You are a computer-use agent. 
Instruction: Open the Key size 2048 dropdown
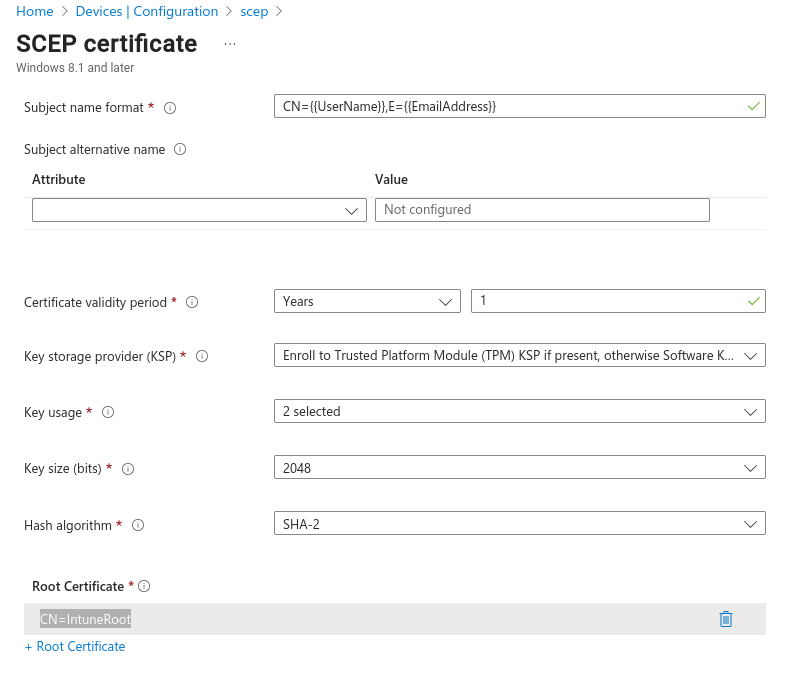[x=519, y=467]
